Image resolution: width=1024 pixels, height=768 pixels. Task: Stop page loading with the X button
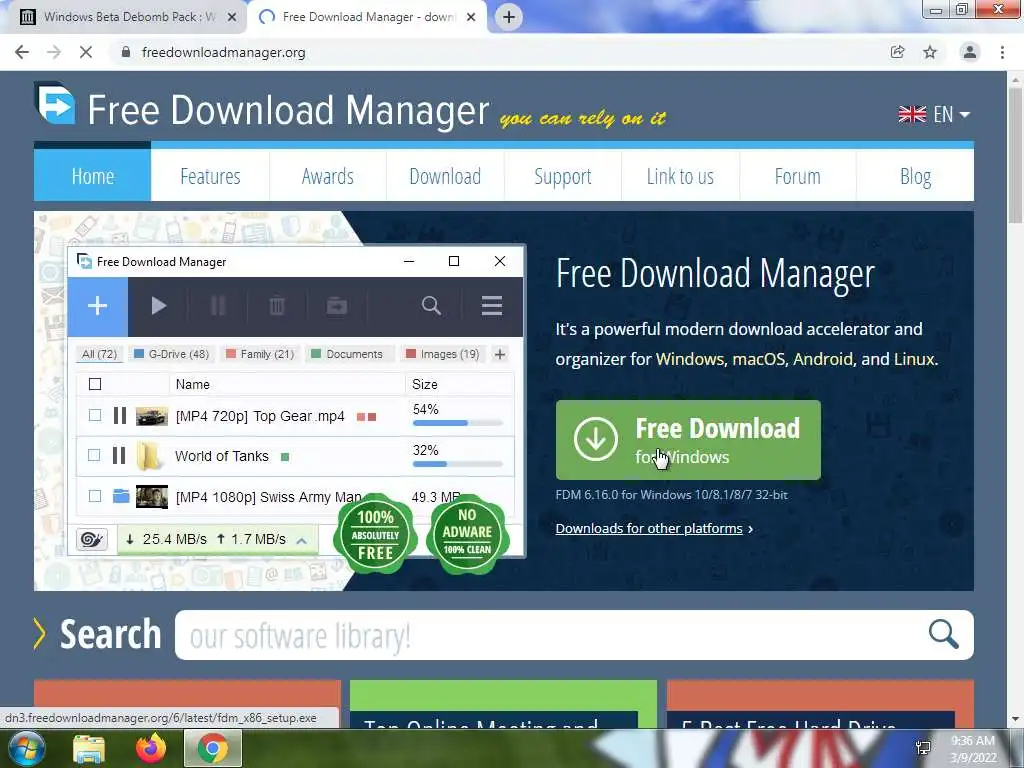pyautogui.click(x=86, y=52)
